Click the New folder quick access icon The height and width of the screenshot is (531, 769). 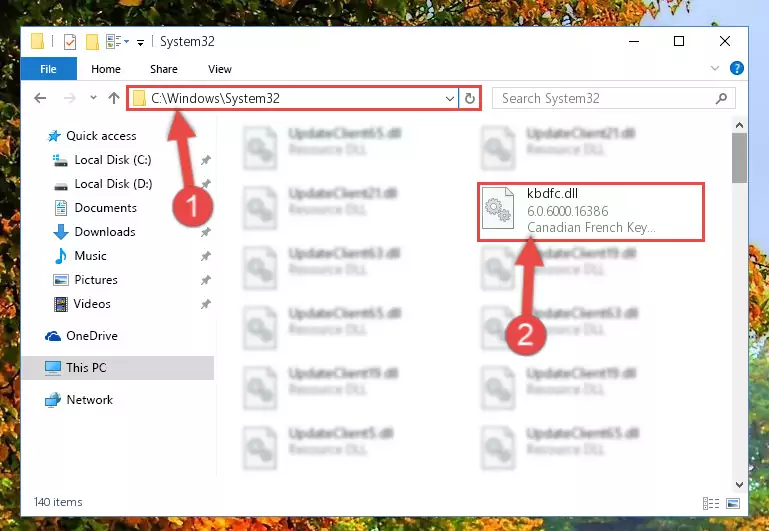click(92, 42)
